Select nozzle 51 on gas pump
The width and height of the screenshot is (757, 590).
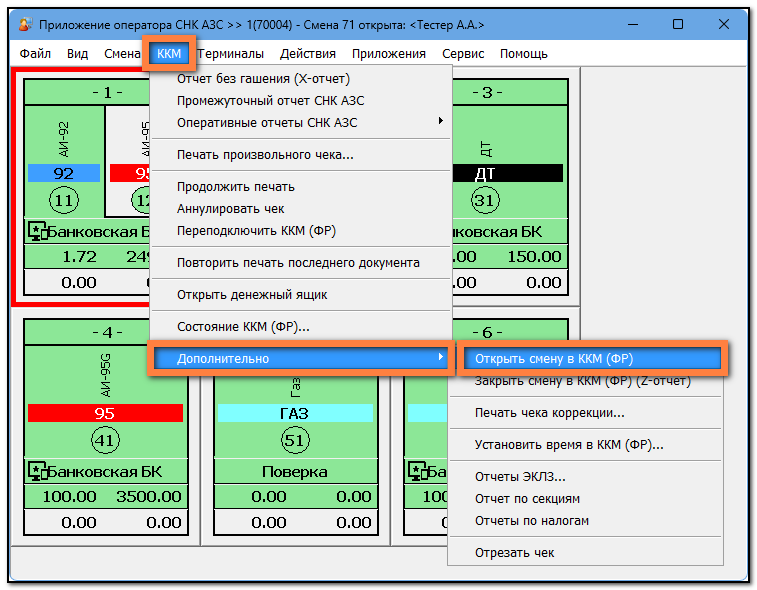(x=295, y=440)
